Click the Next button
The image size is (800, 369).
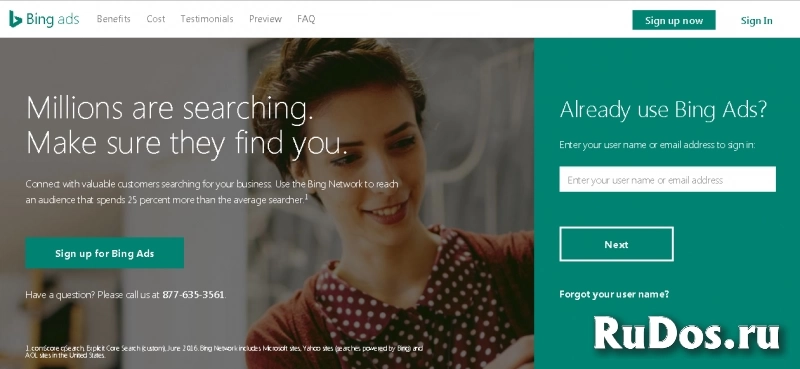[616, 244]
